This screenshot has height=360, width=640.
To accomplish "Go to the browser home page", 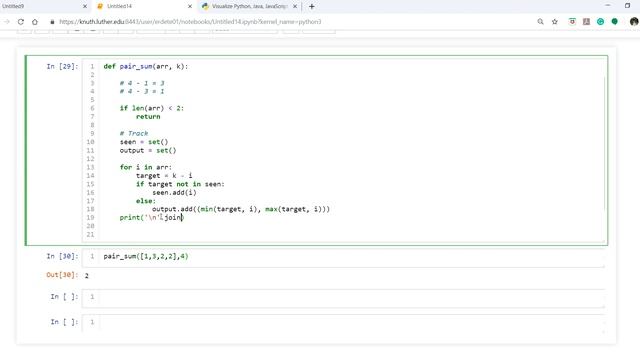I will click(35, 22).
